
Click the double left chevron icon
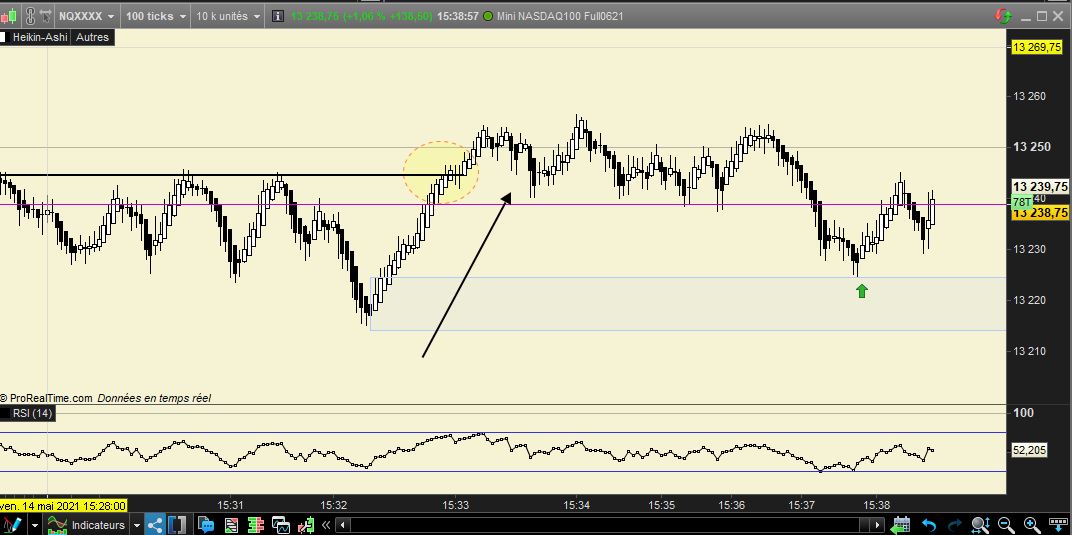coord(326,525)
